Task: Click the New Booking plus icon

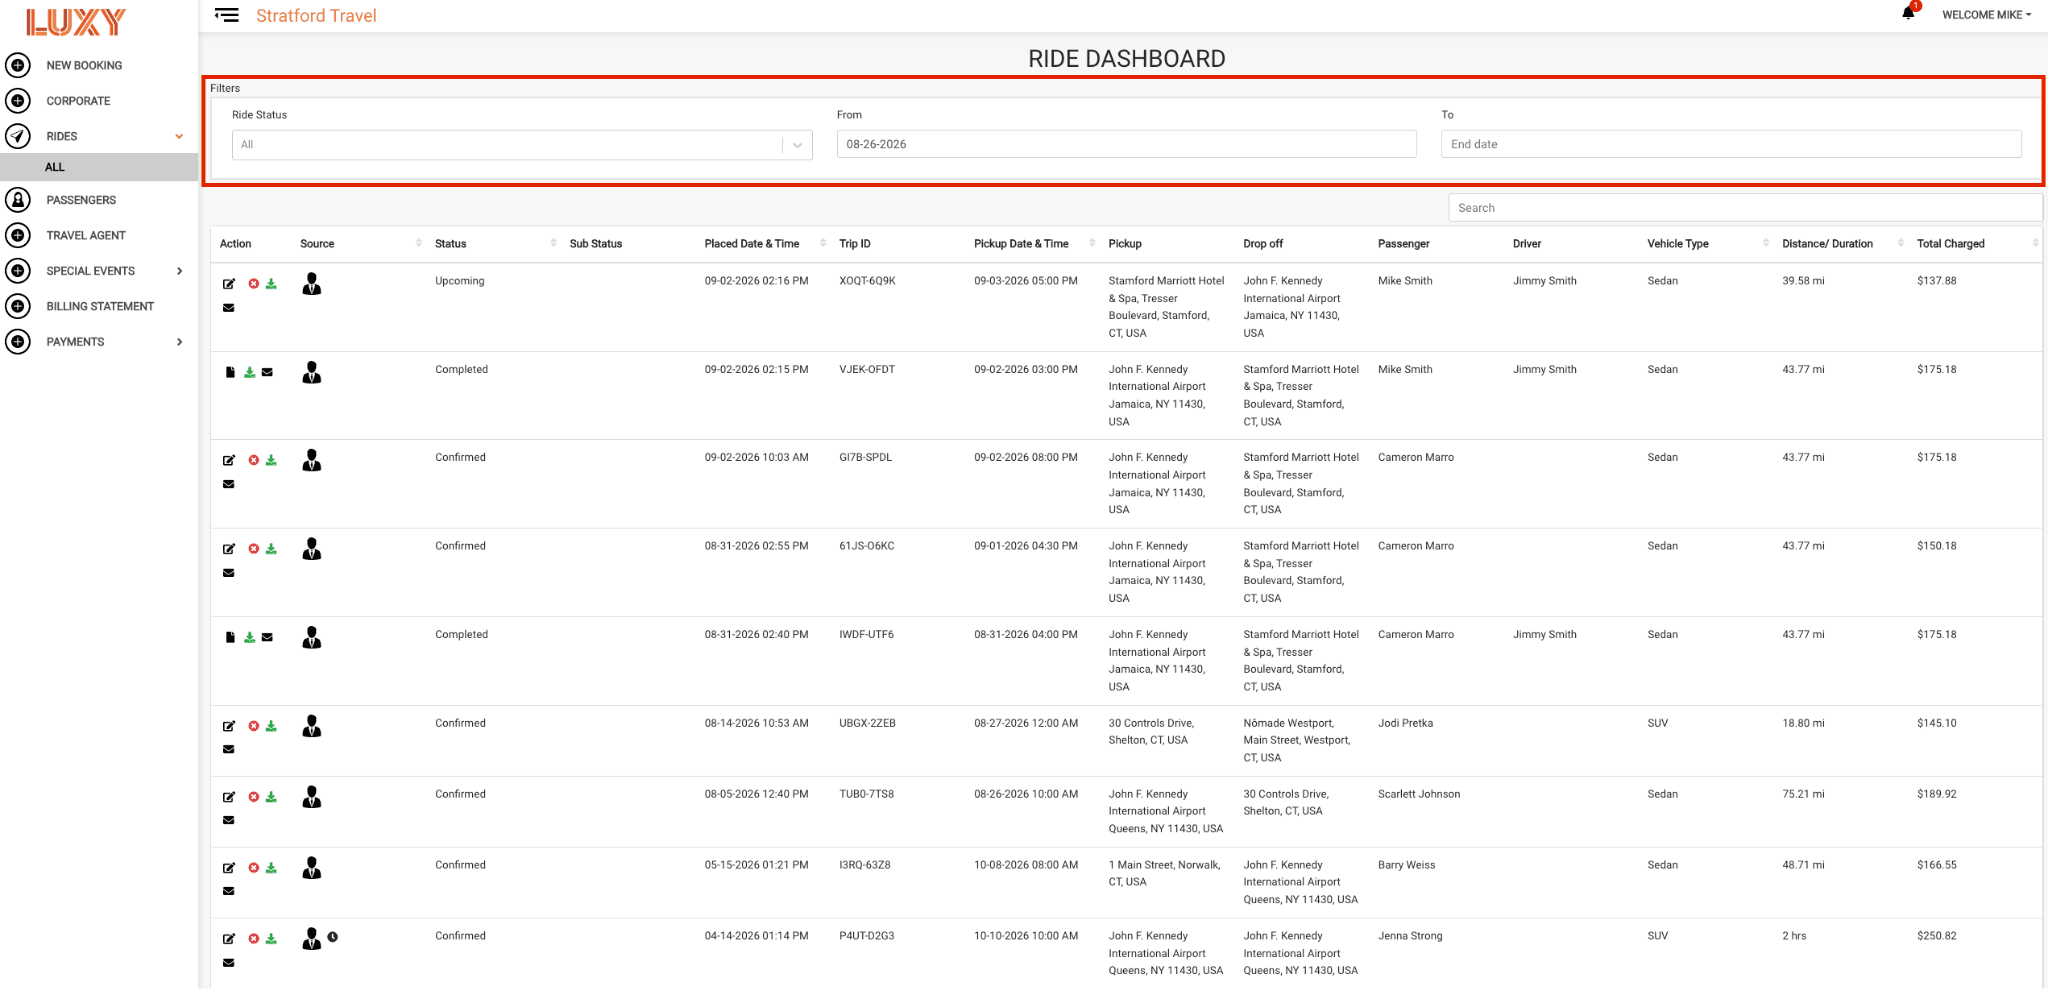Action: click(18, 65)
